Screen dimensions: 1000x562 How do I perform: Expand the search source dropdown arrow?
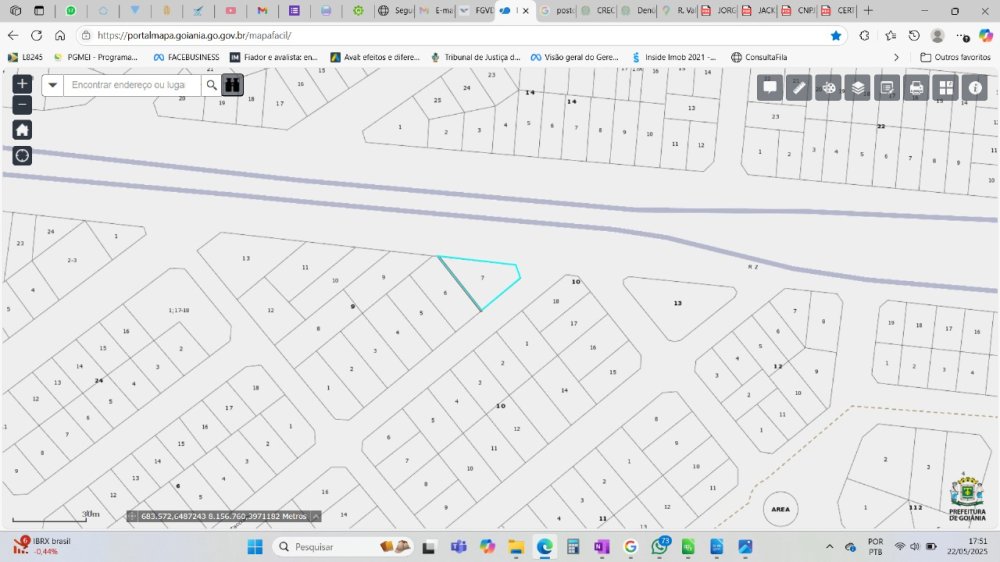tap(53, 85)
